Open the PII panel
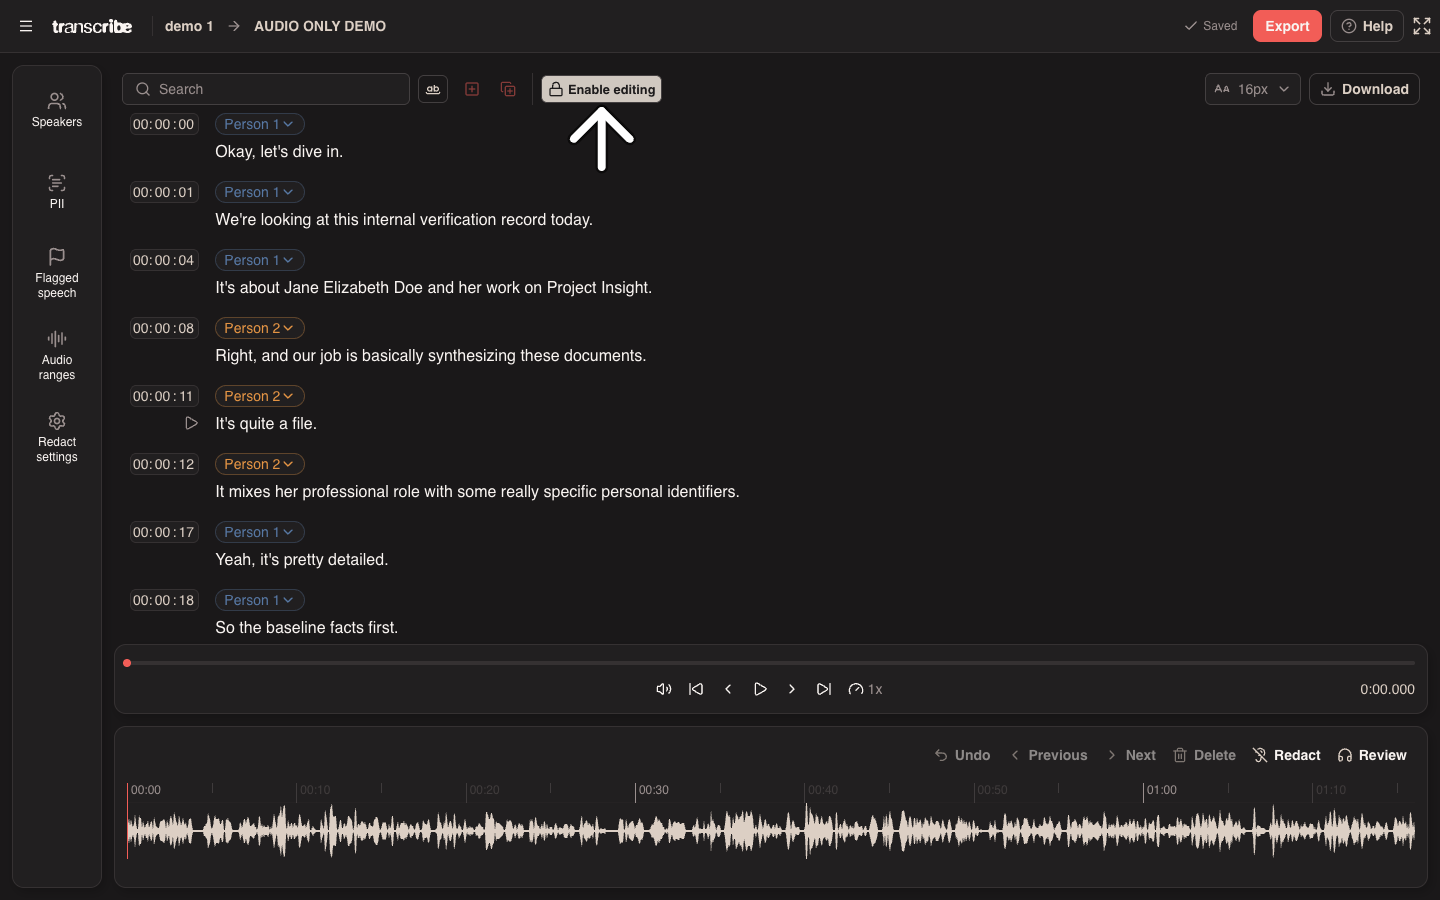This screenshot has height=900, width=1440. 57,192
